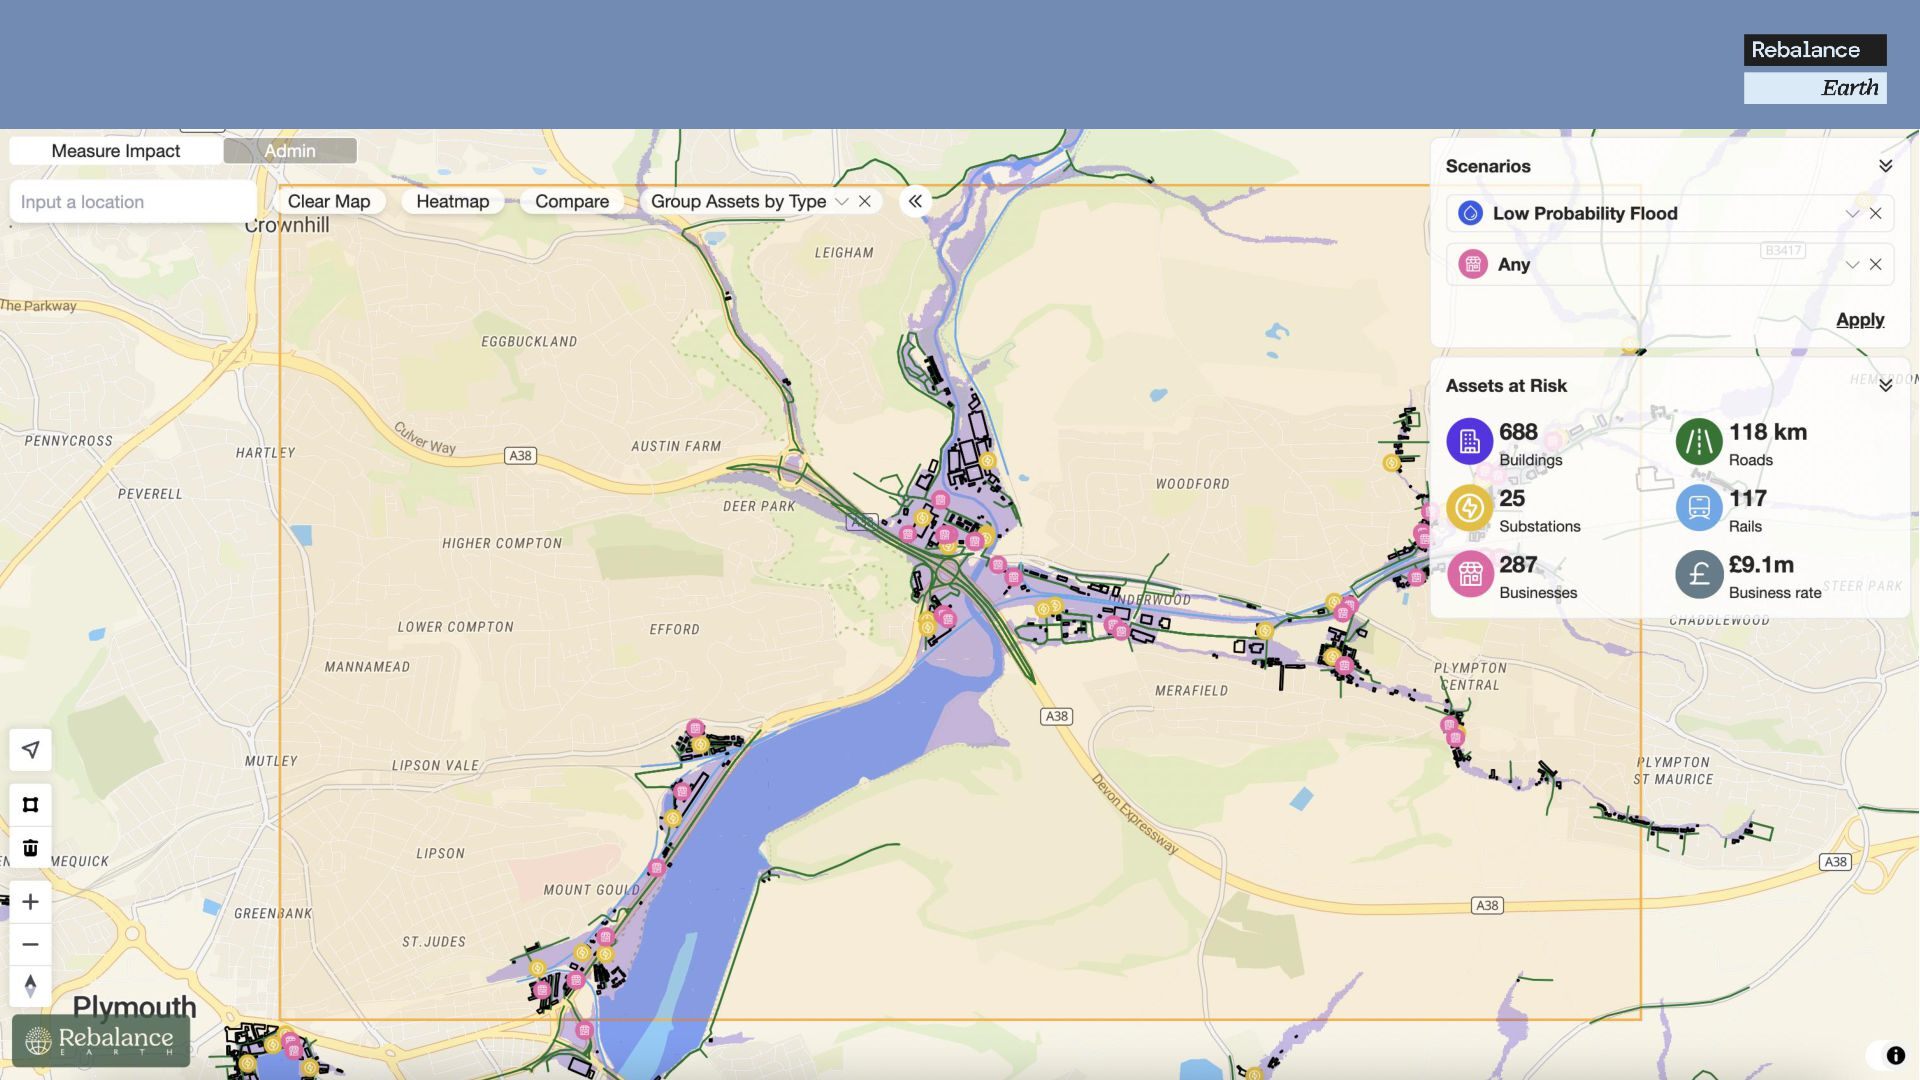Click the Apply link
The image size is (1920, 1080).
[1860, 320]
